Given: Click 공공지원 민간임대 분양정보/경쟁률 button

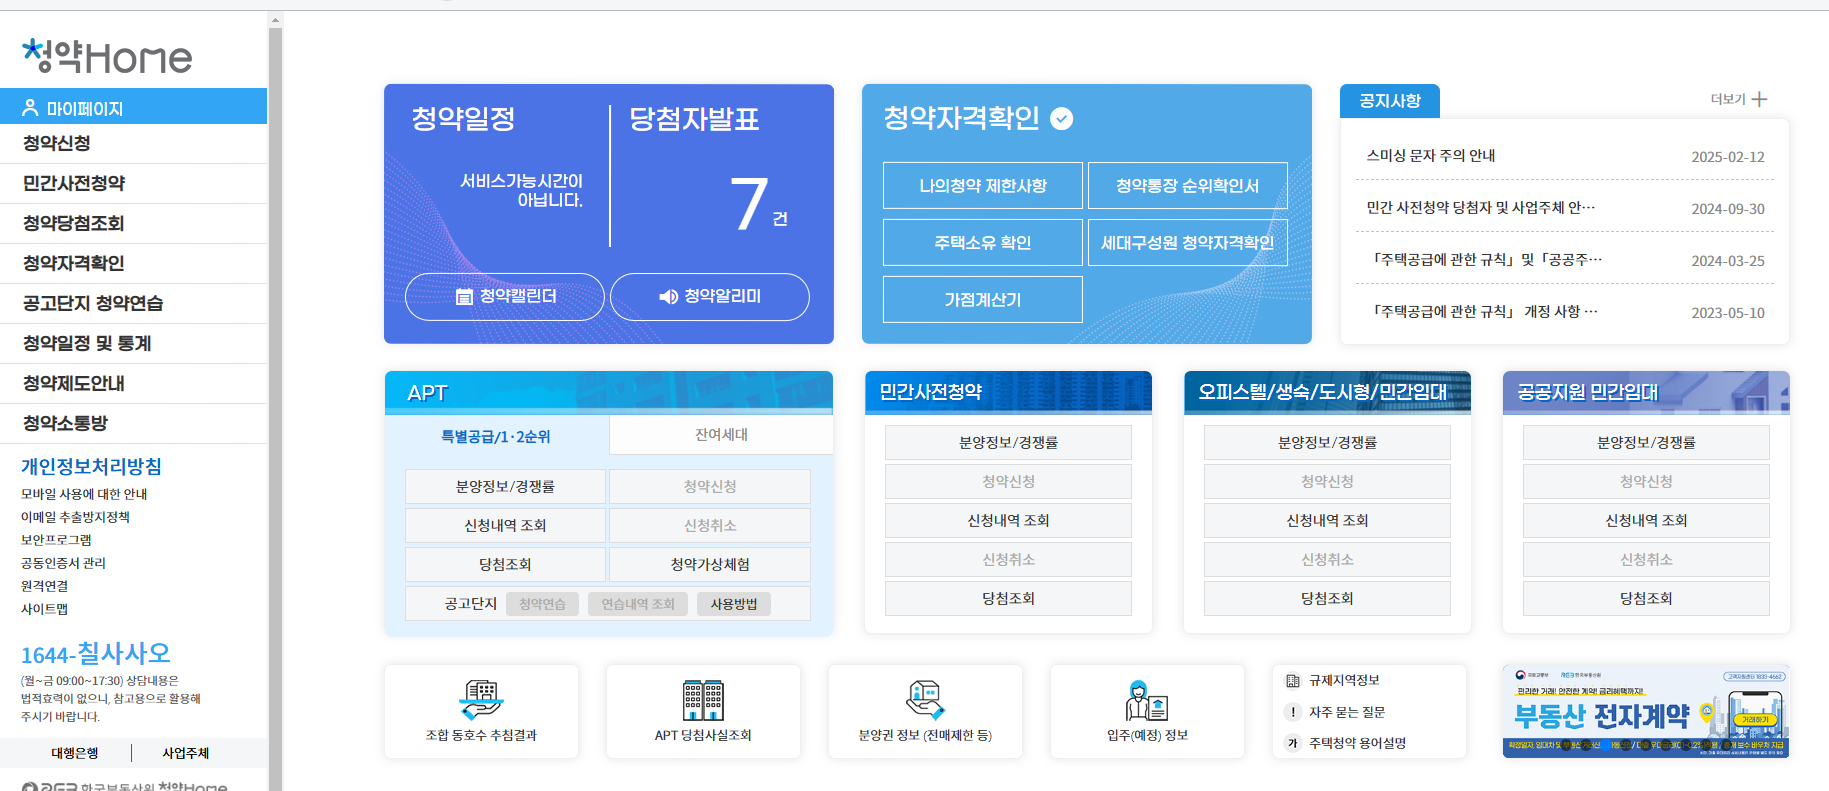Looking at the screenshot, I should [1646, 443].
